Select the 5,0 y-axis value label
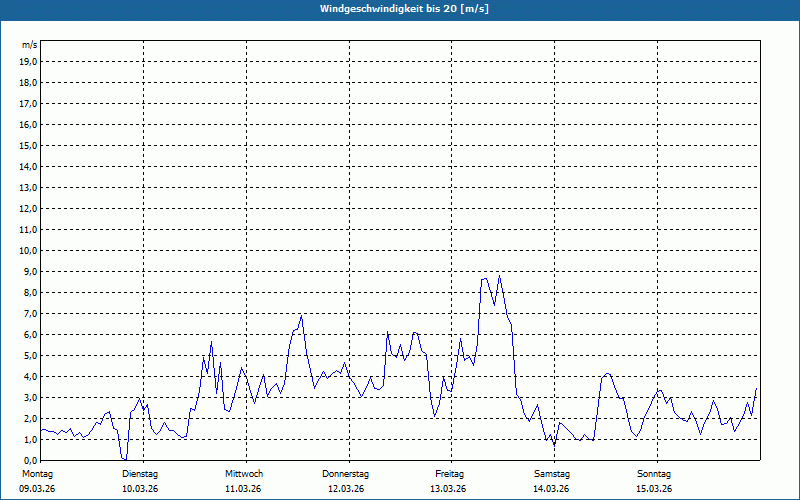This screenshot has height=500, width=800. 30,355
